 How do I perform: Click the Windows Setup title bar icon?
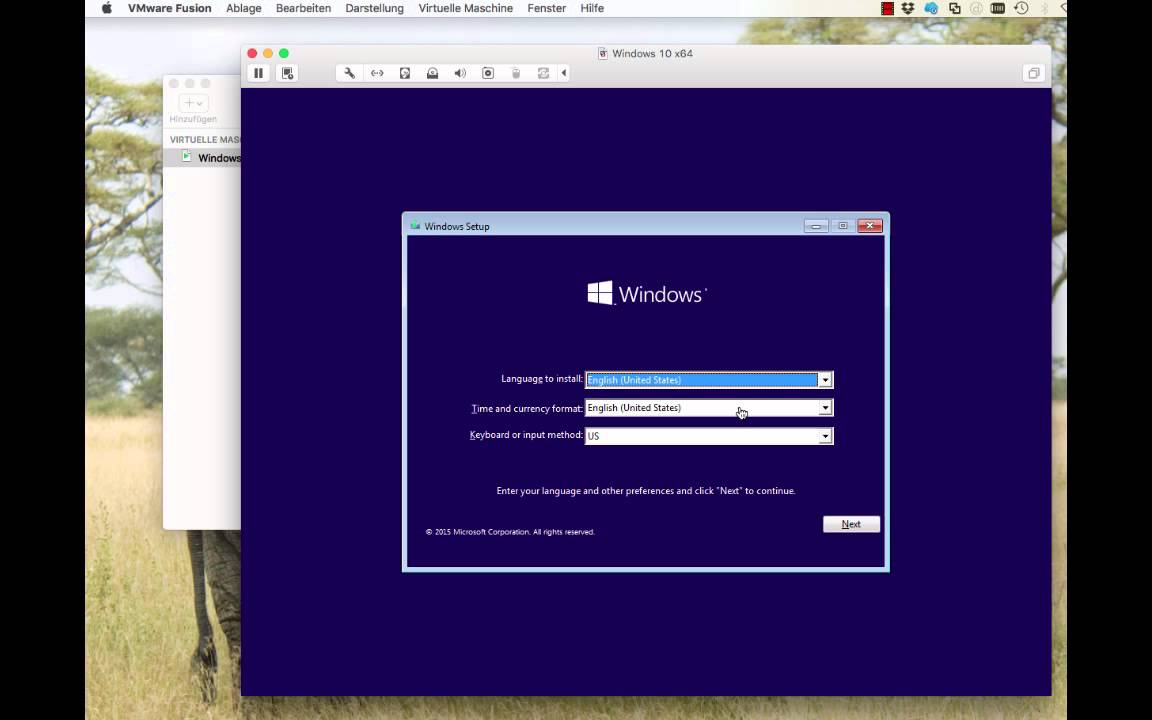pyautogui.click(x=415, y=226)
